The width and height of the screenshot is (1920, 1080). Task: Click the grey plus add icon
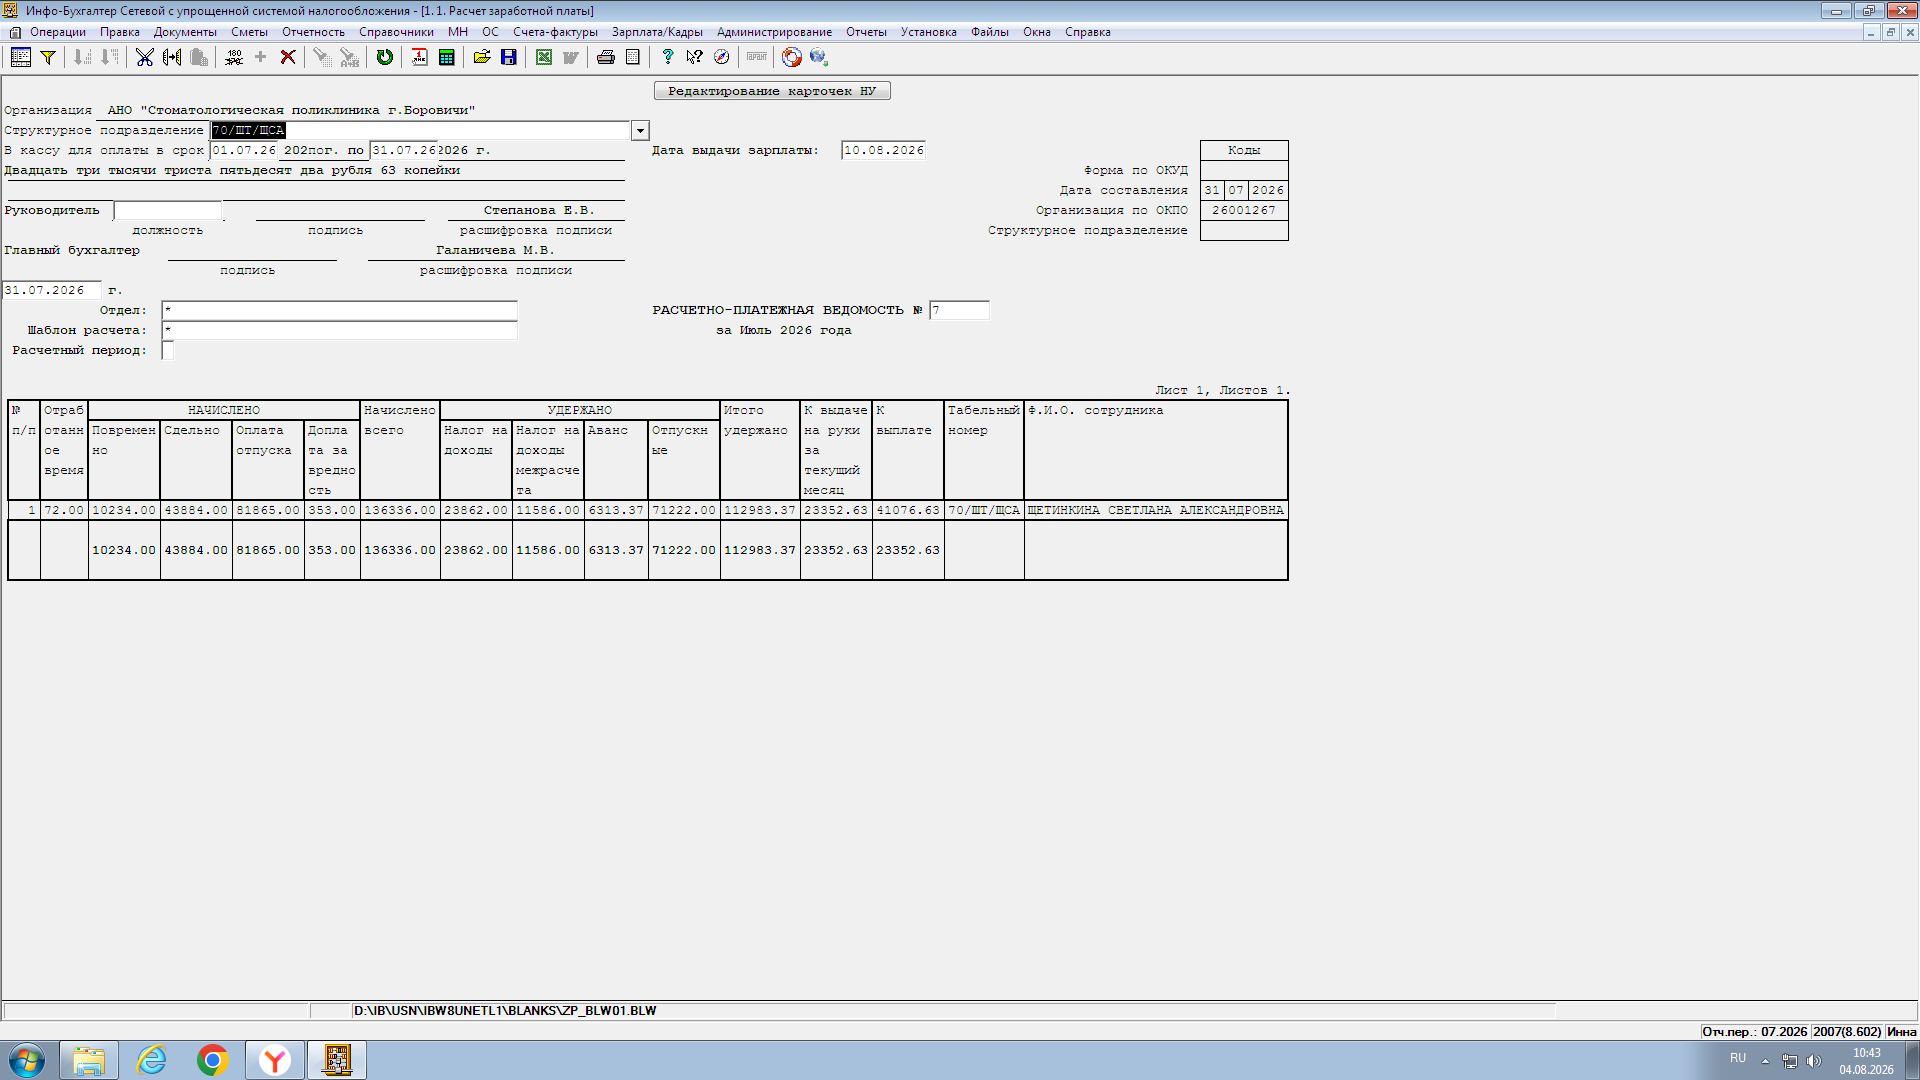(261, 57)
